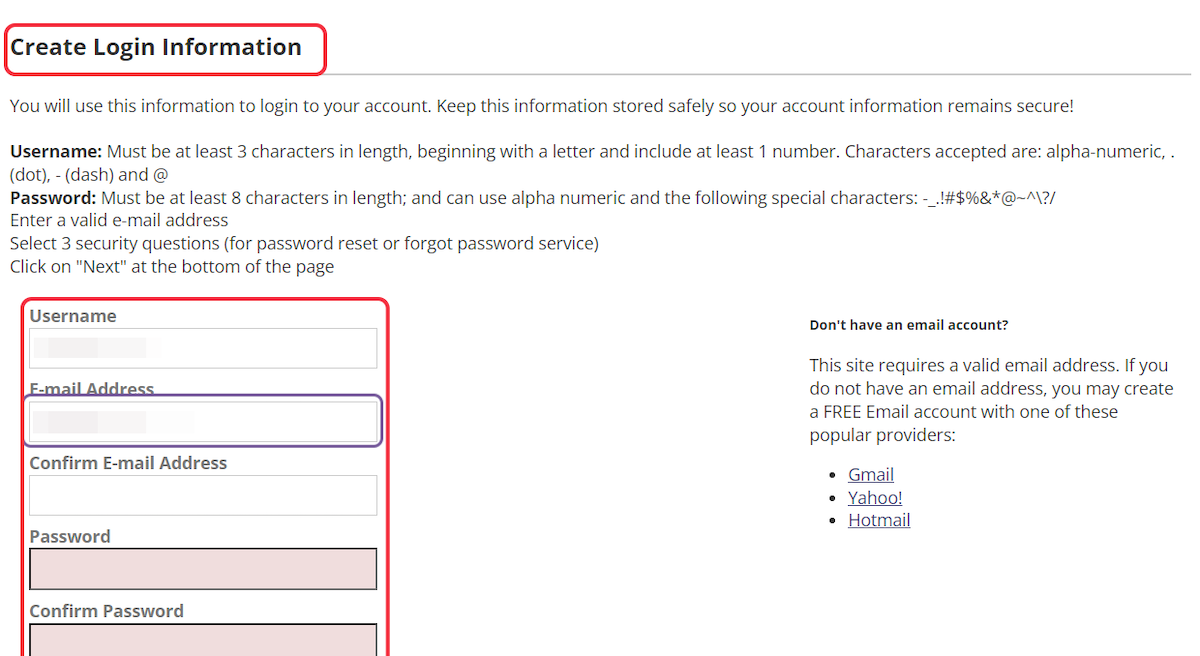Open the Hotmail account creation link
The width and height of the screenshot is (1200, 656).
point(879,519)
